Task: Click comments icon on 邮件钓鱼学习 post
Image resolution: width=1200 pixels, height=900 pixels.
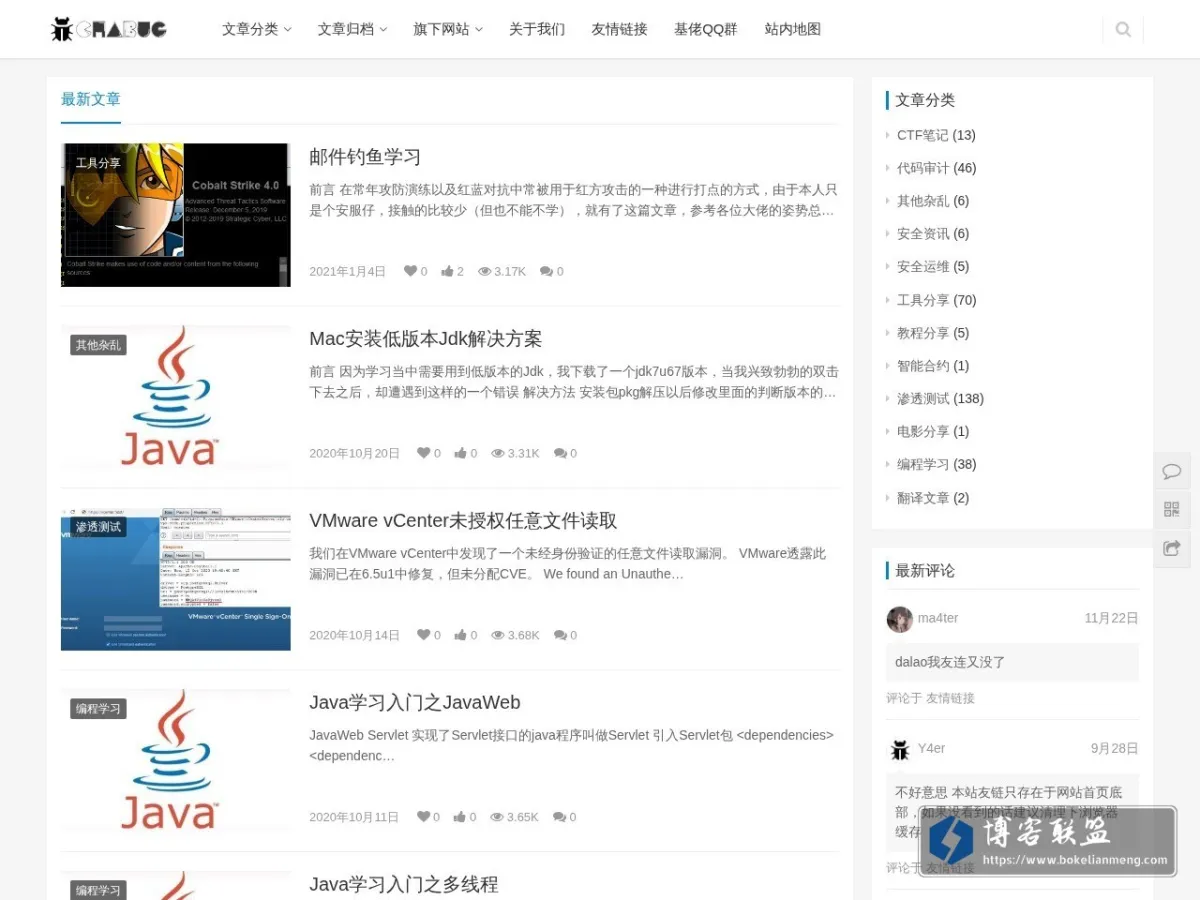Action: click(x=546, y=271)
